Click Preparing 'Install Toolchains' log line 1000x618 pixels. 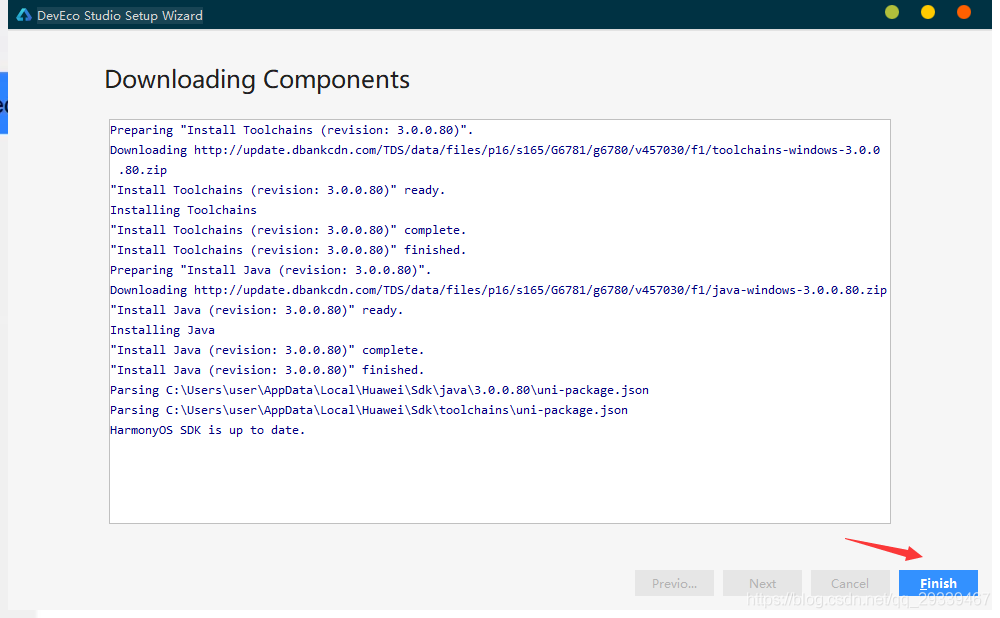[291, 130]
